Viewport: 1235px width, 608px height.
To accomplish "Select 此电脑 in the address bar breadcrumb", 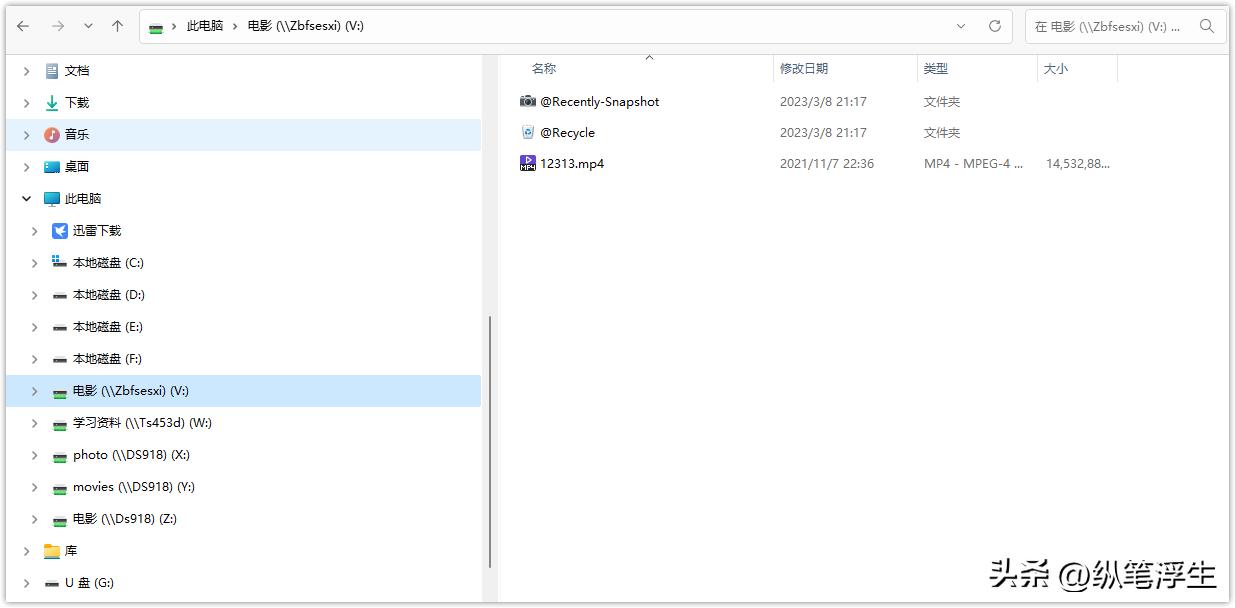I will coord(205,26).
